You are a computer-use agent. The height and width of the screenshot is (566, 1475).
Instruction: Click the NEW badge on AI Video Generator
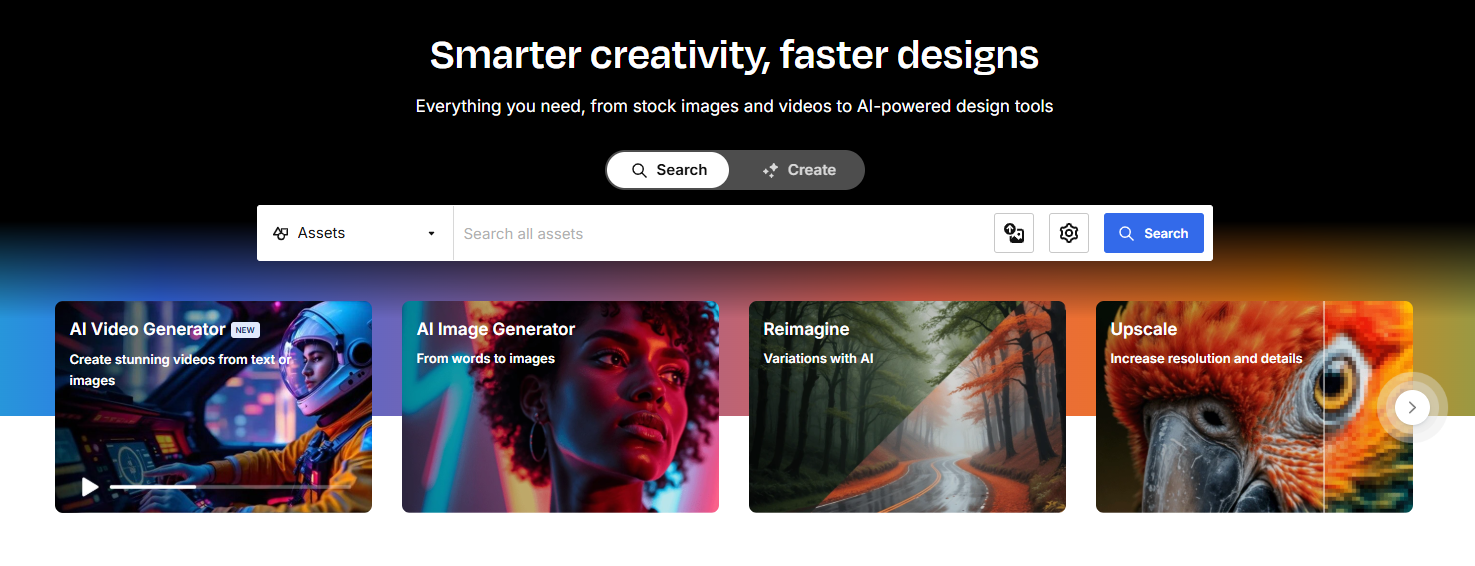click(x=245, y=330)
